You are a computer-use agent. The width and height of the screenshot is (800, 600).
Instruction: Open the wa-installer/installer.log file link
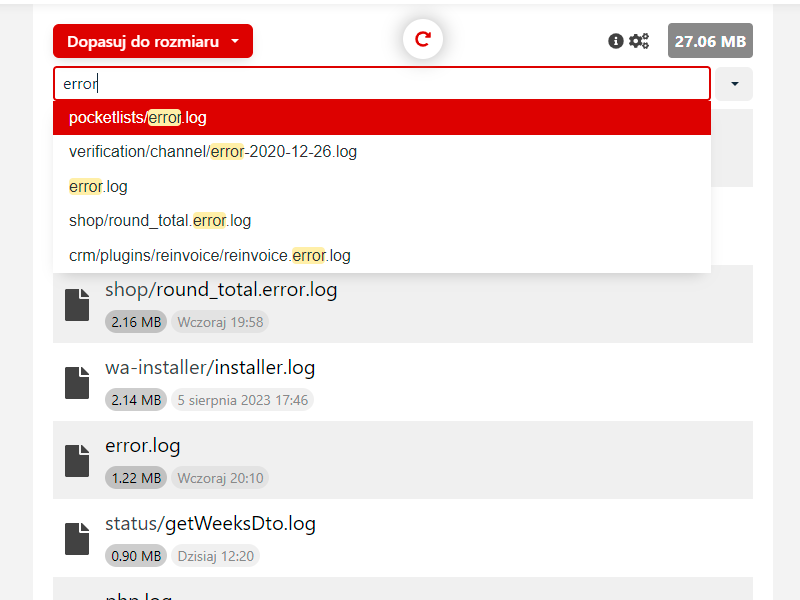click(210, 368)
